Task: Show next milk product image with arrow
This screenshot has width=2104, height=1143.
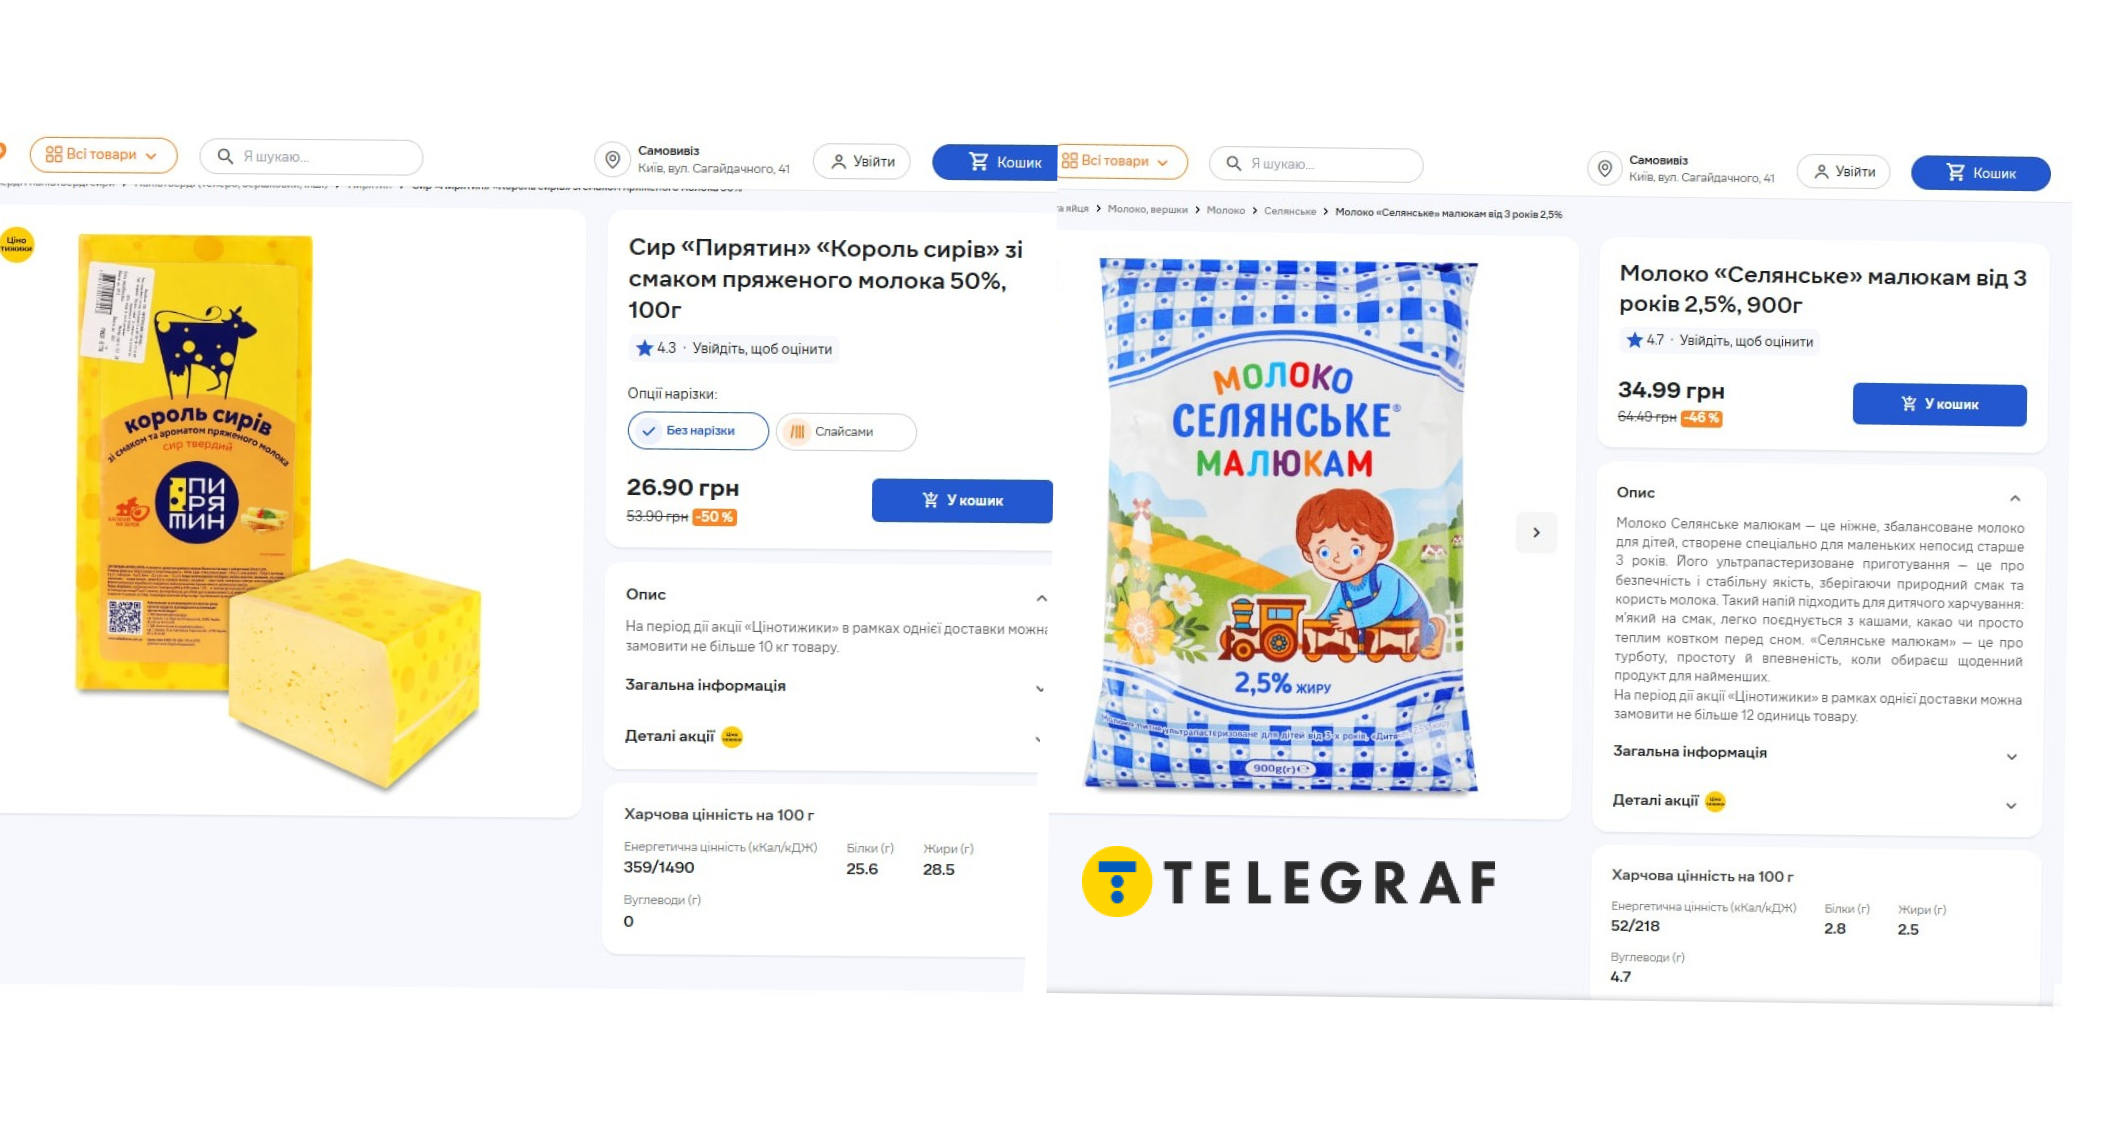Action: click(x=1536, y=532)
